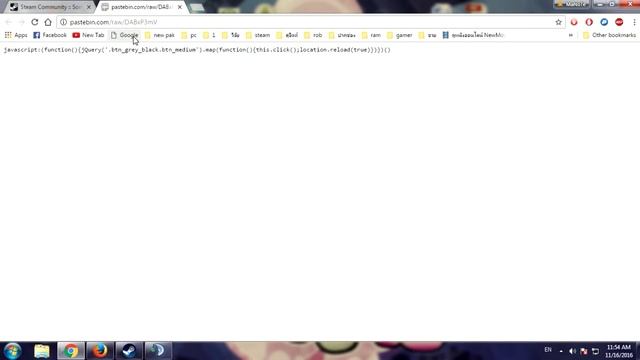640x360 pixels.
Task: Open the crescent-moon app next to Steam in the taskbar
Action: click(158, 351)
